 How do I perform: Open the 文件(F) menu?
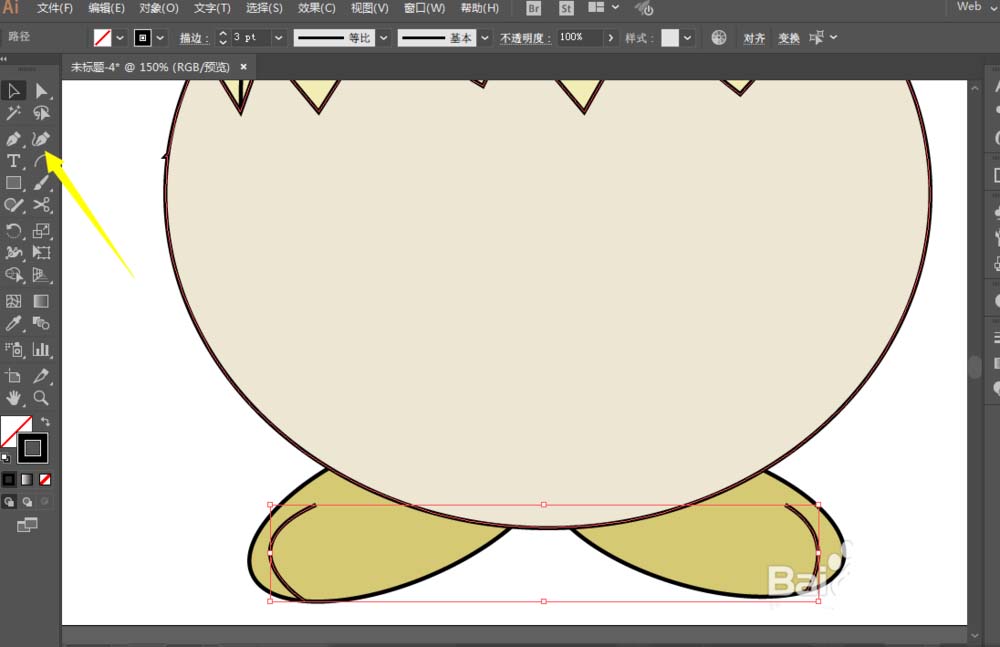55,8
